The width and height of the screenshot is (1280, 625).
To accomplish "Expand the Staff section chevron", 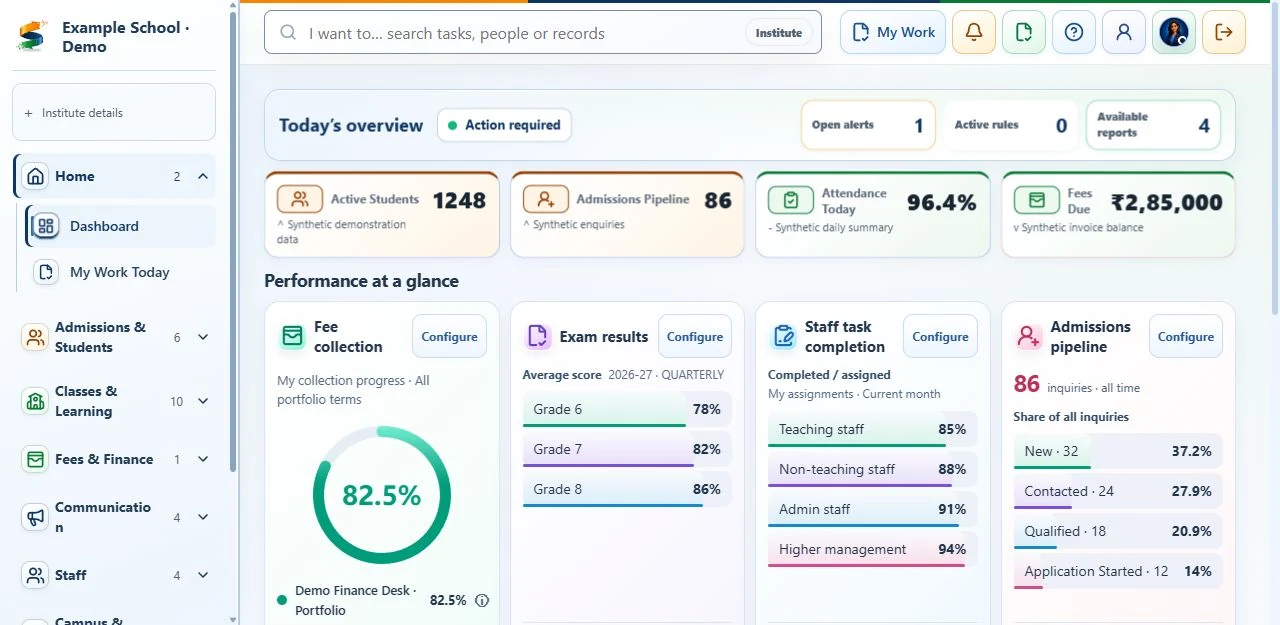I will coord(203,575).
